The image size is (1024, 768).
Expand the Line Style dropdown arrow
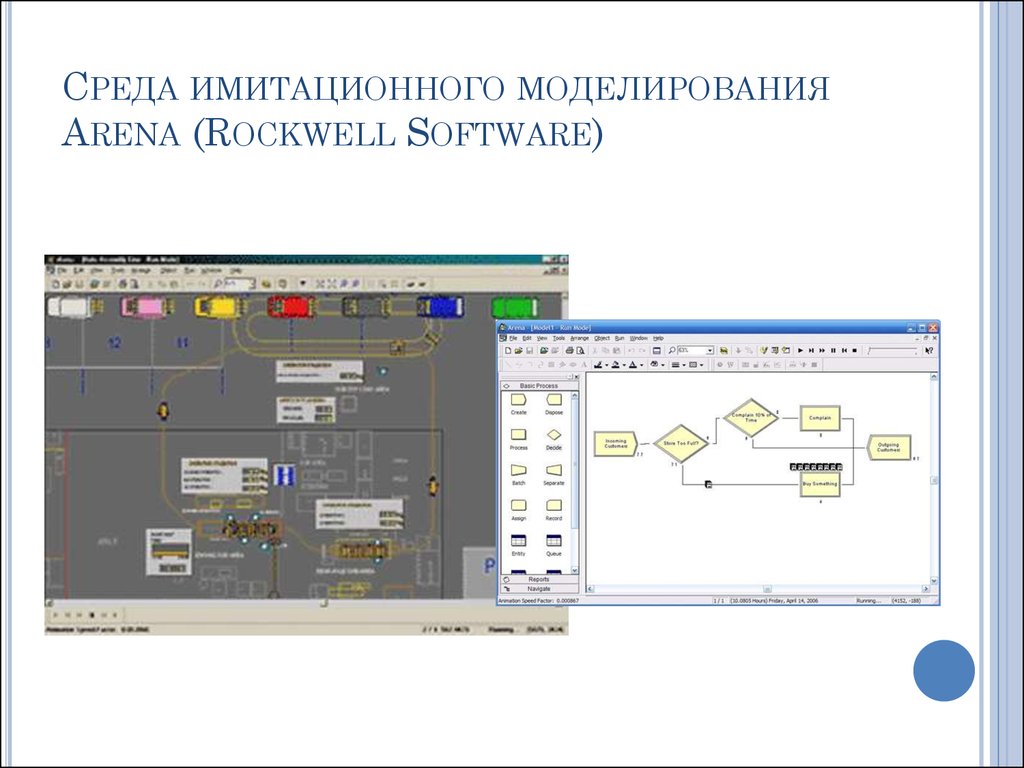702,365
